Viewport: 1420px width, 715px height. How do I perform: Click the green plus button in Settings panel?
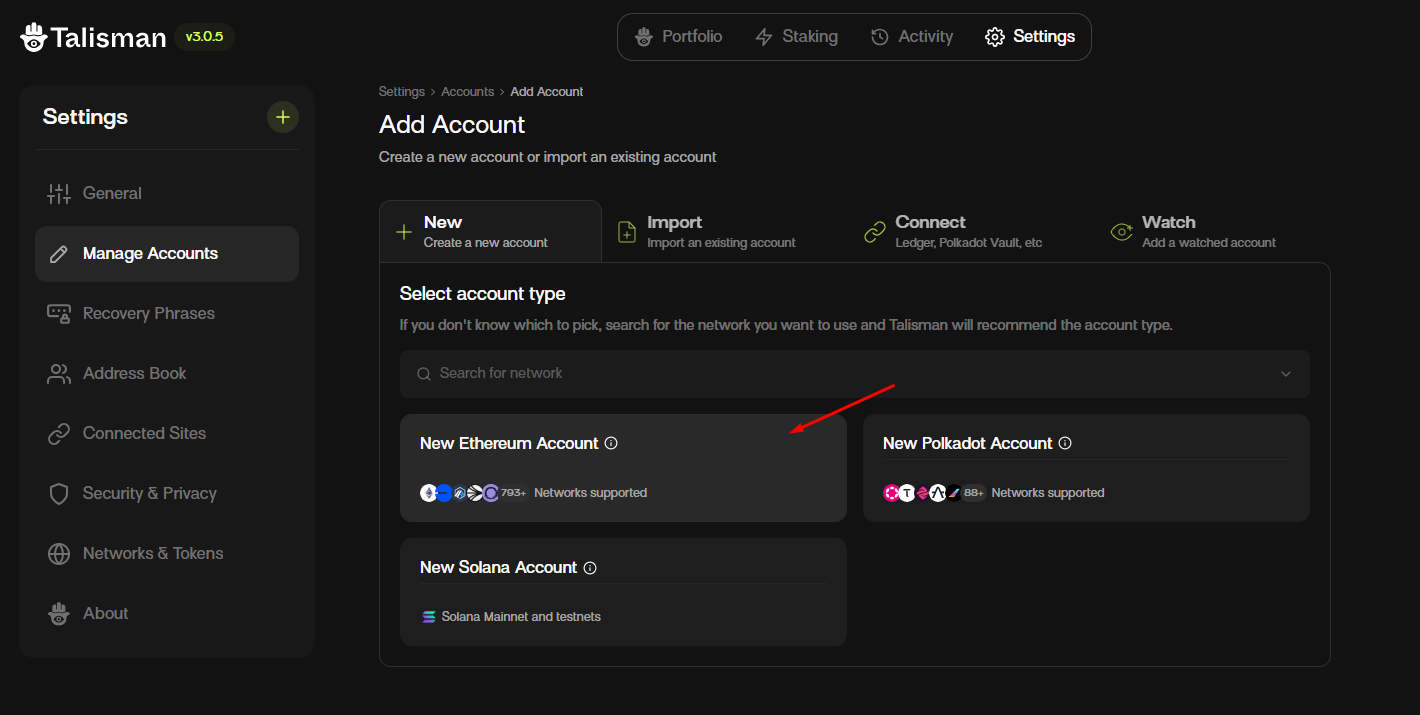283,117
